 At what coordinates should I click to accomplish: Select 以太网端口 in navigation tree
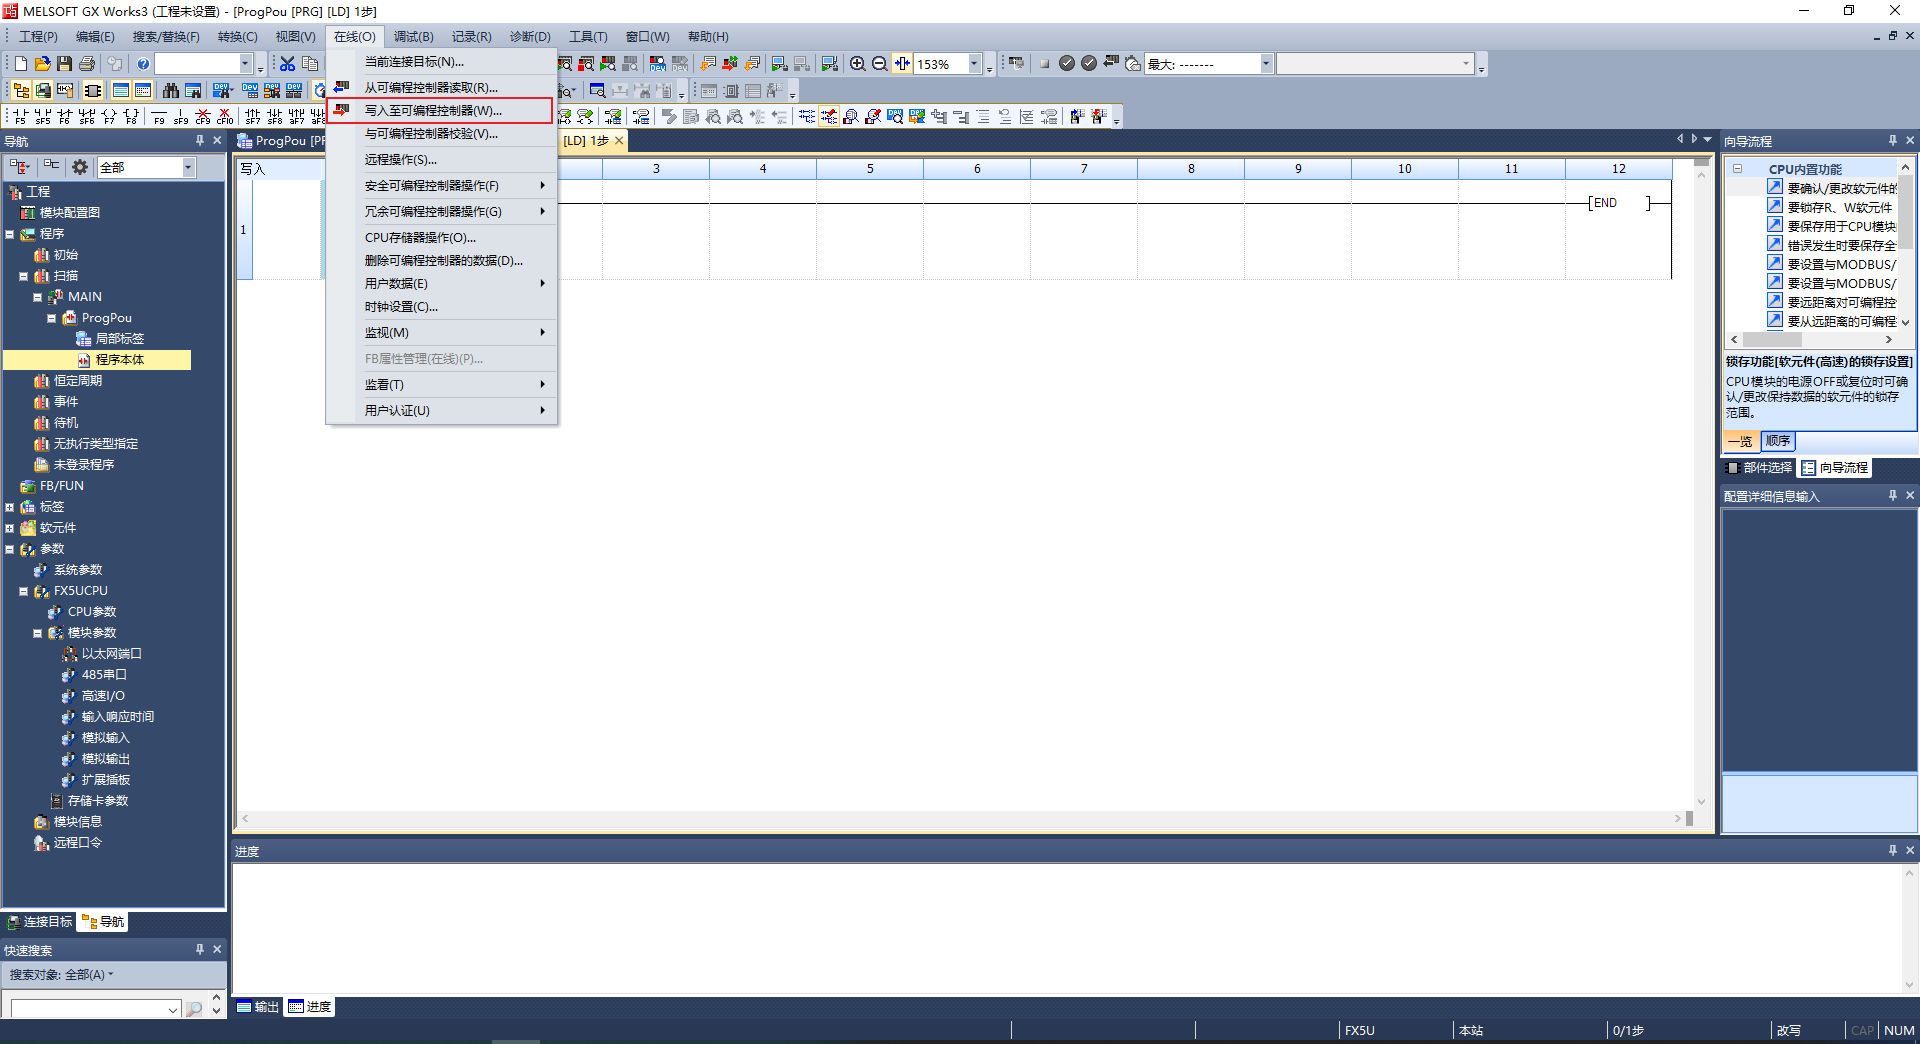[x=111, y=654]
